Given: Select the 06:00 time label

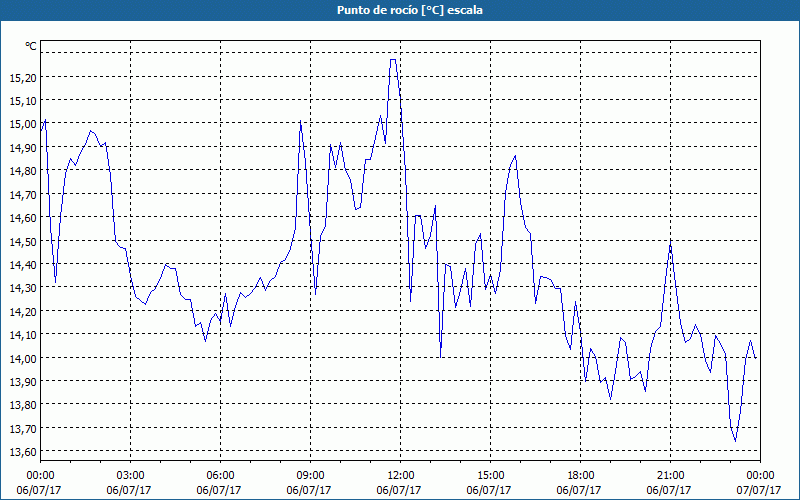Looking at the screenshot, I should (220, 476).
